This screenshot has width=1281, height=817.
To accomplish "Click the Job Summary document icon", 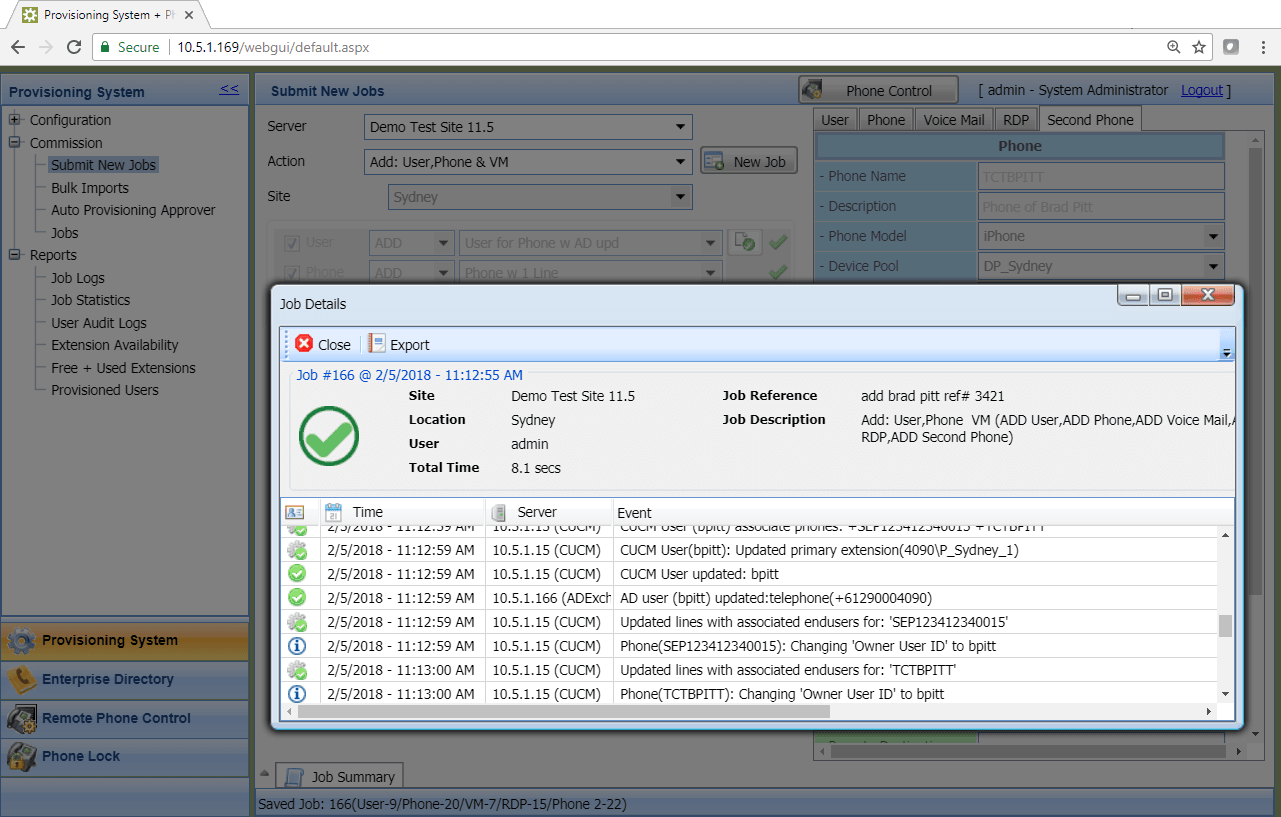I will [x=295, y=776].
